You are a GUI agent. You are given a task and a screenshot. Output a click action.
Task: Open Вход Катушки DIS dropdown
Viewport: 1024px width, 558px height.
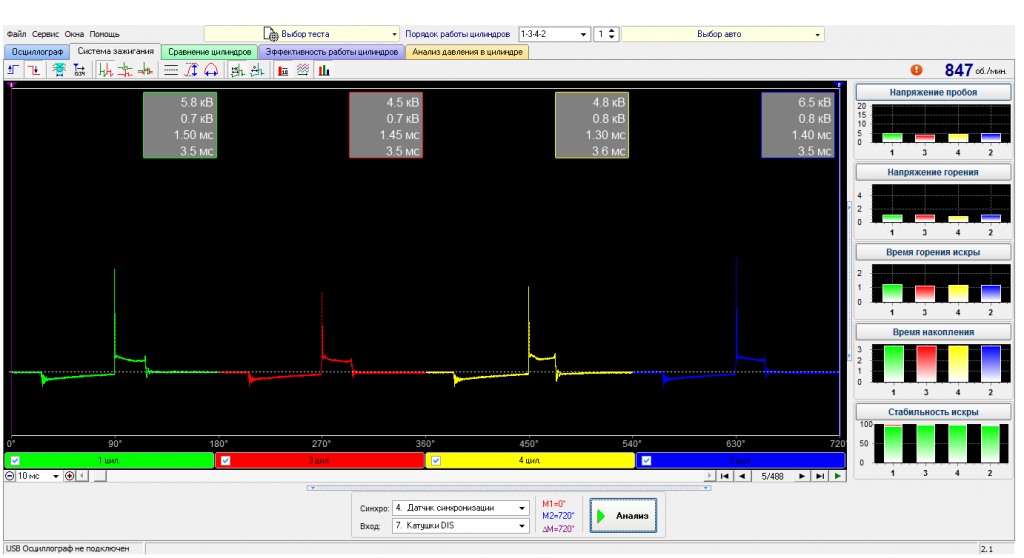tap(460, 525)
